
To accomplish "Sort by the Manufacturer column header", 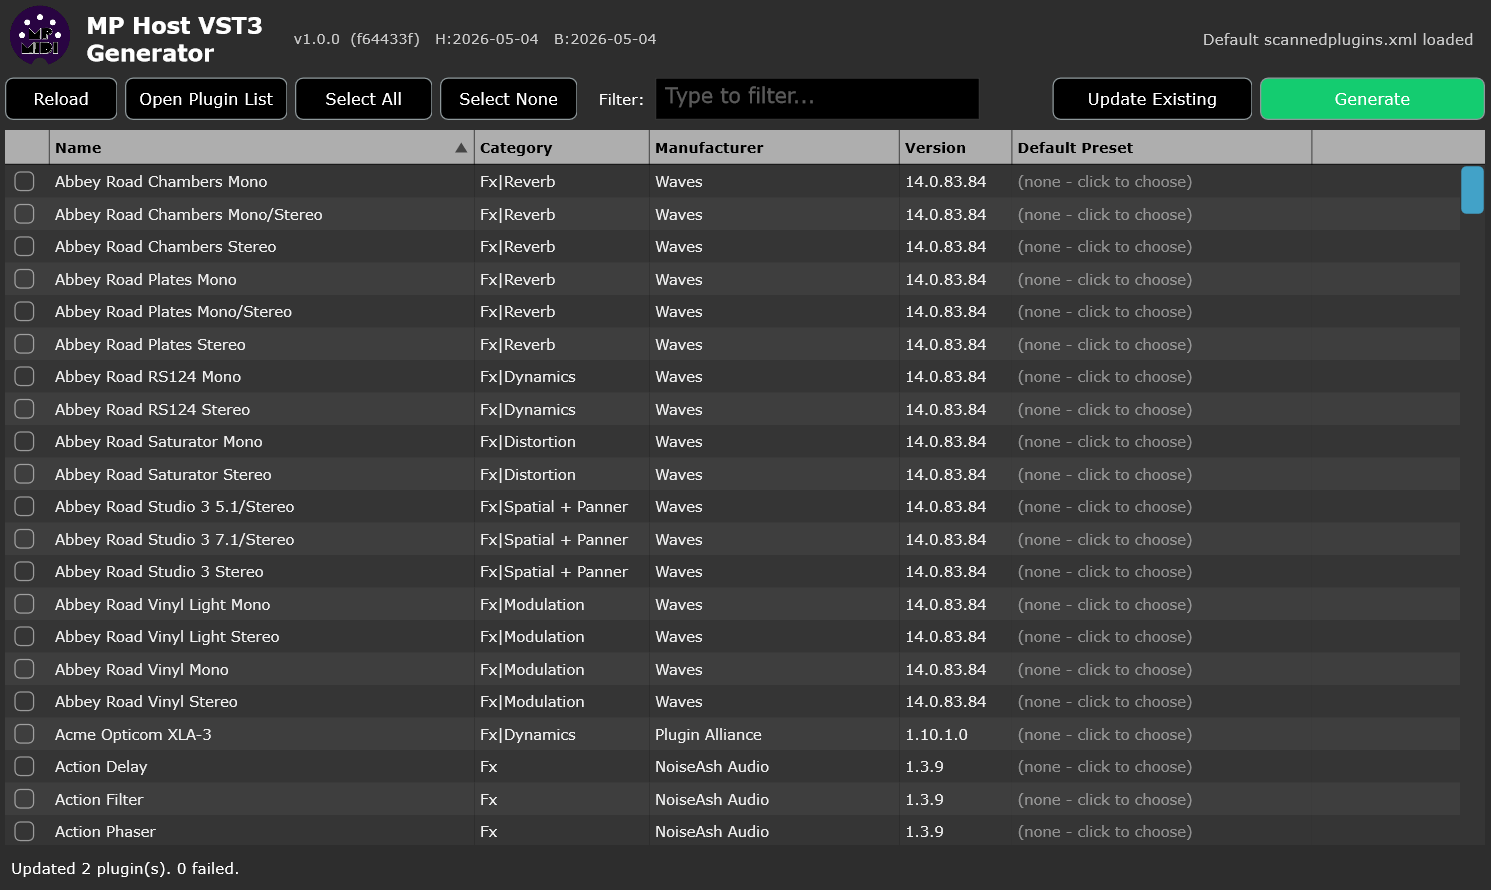I will tap(774, 148).
